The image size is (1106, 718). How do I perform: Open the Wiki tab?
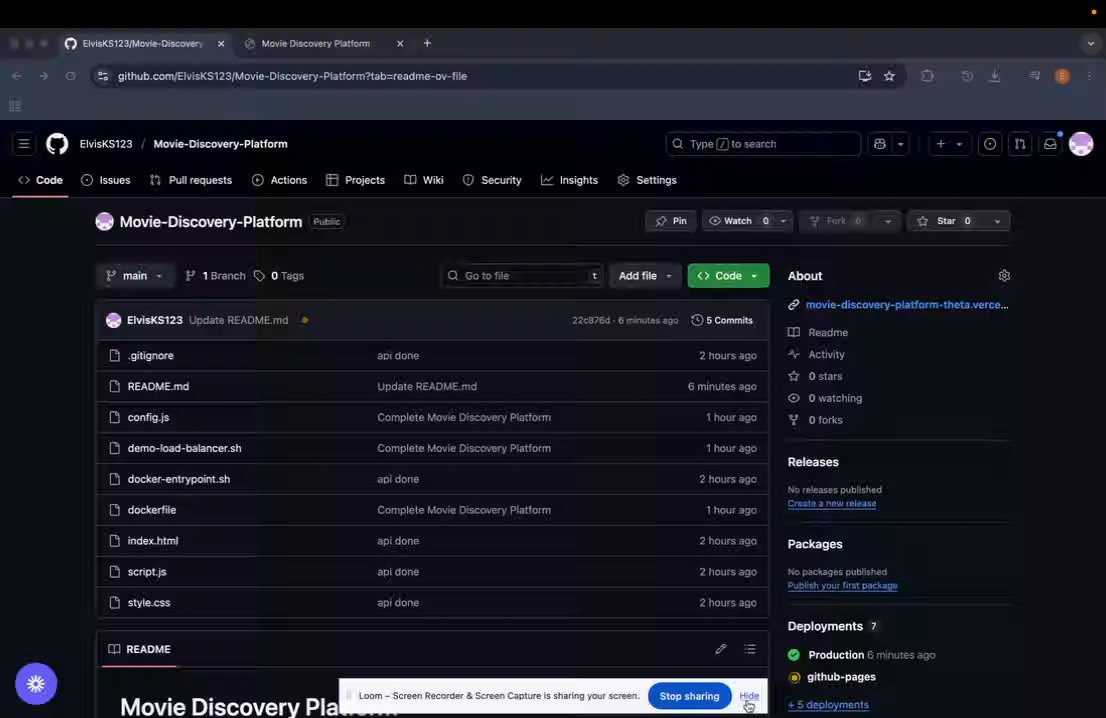[424, 181]
